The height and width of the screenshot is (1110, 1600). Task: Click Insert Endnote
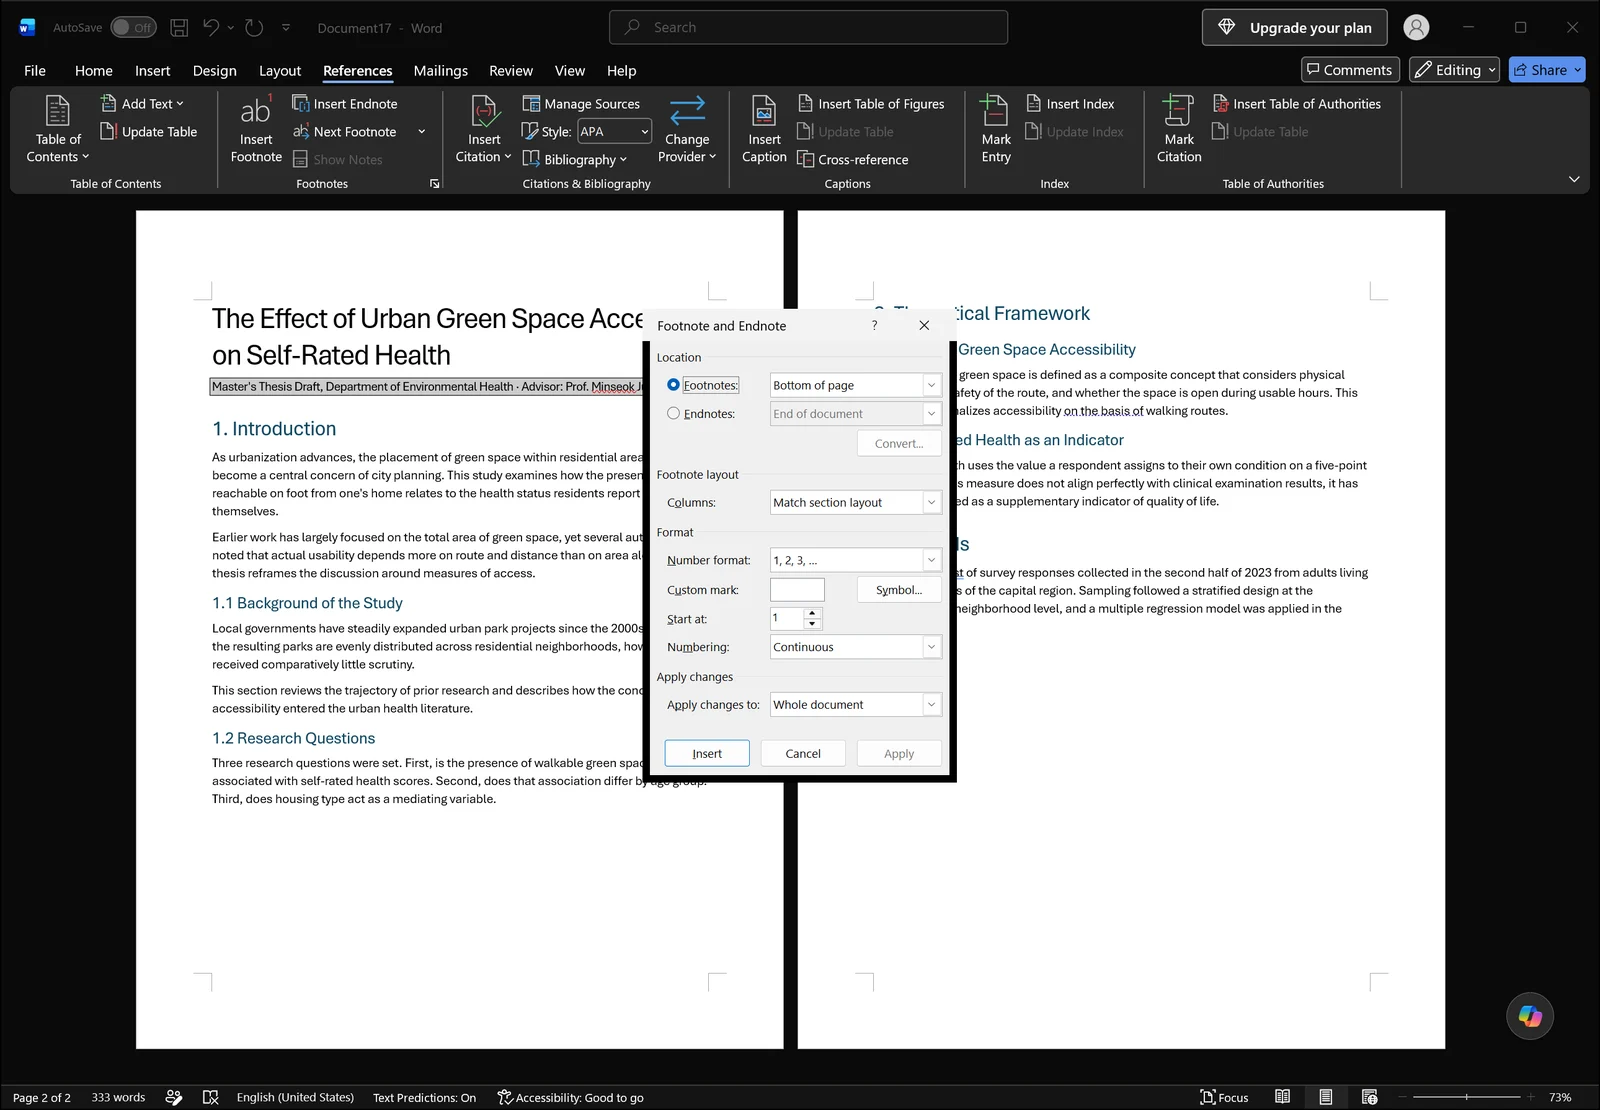pos(345,103)
